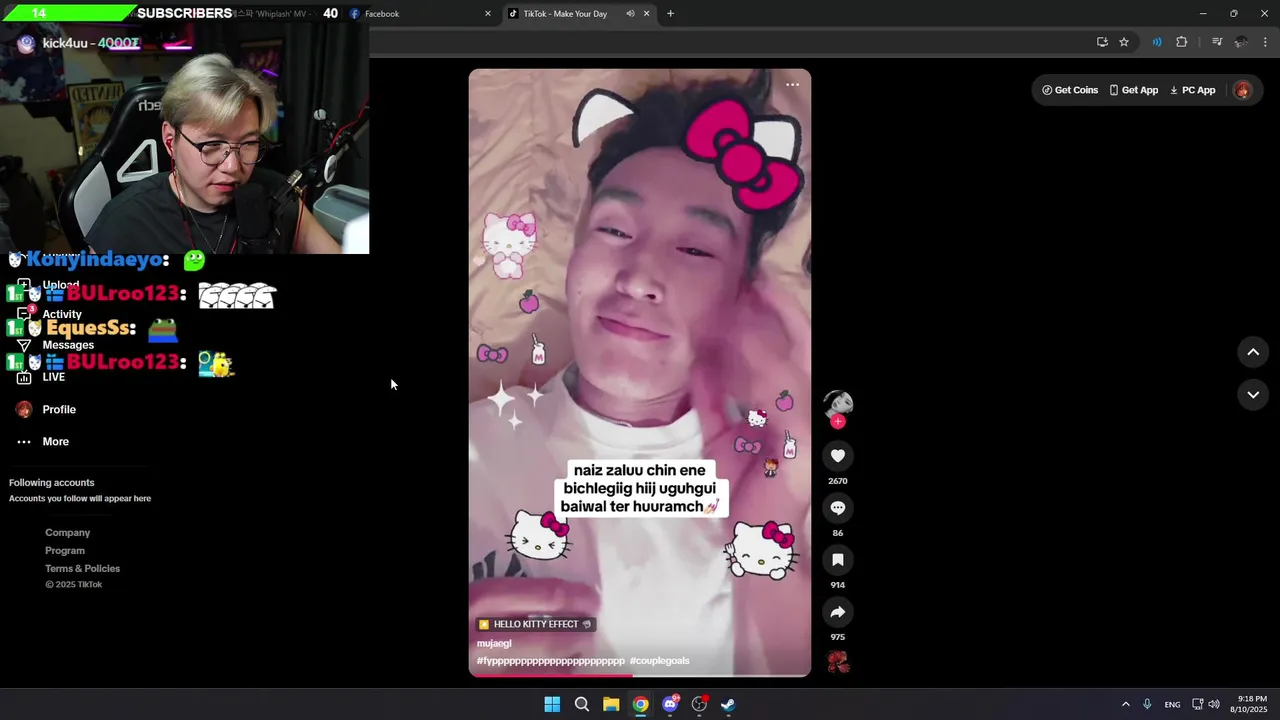1280x720 pixels.
Task: Open a new tab with the plus button
Action: click(x=670, y=14)
